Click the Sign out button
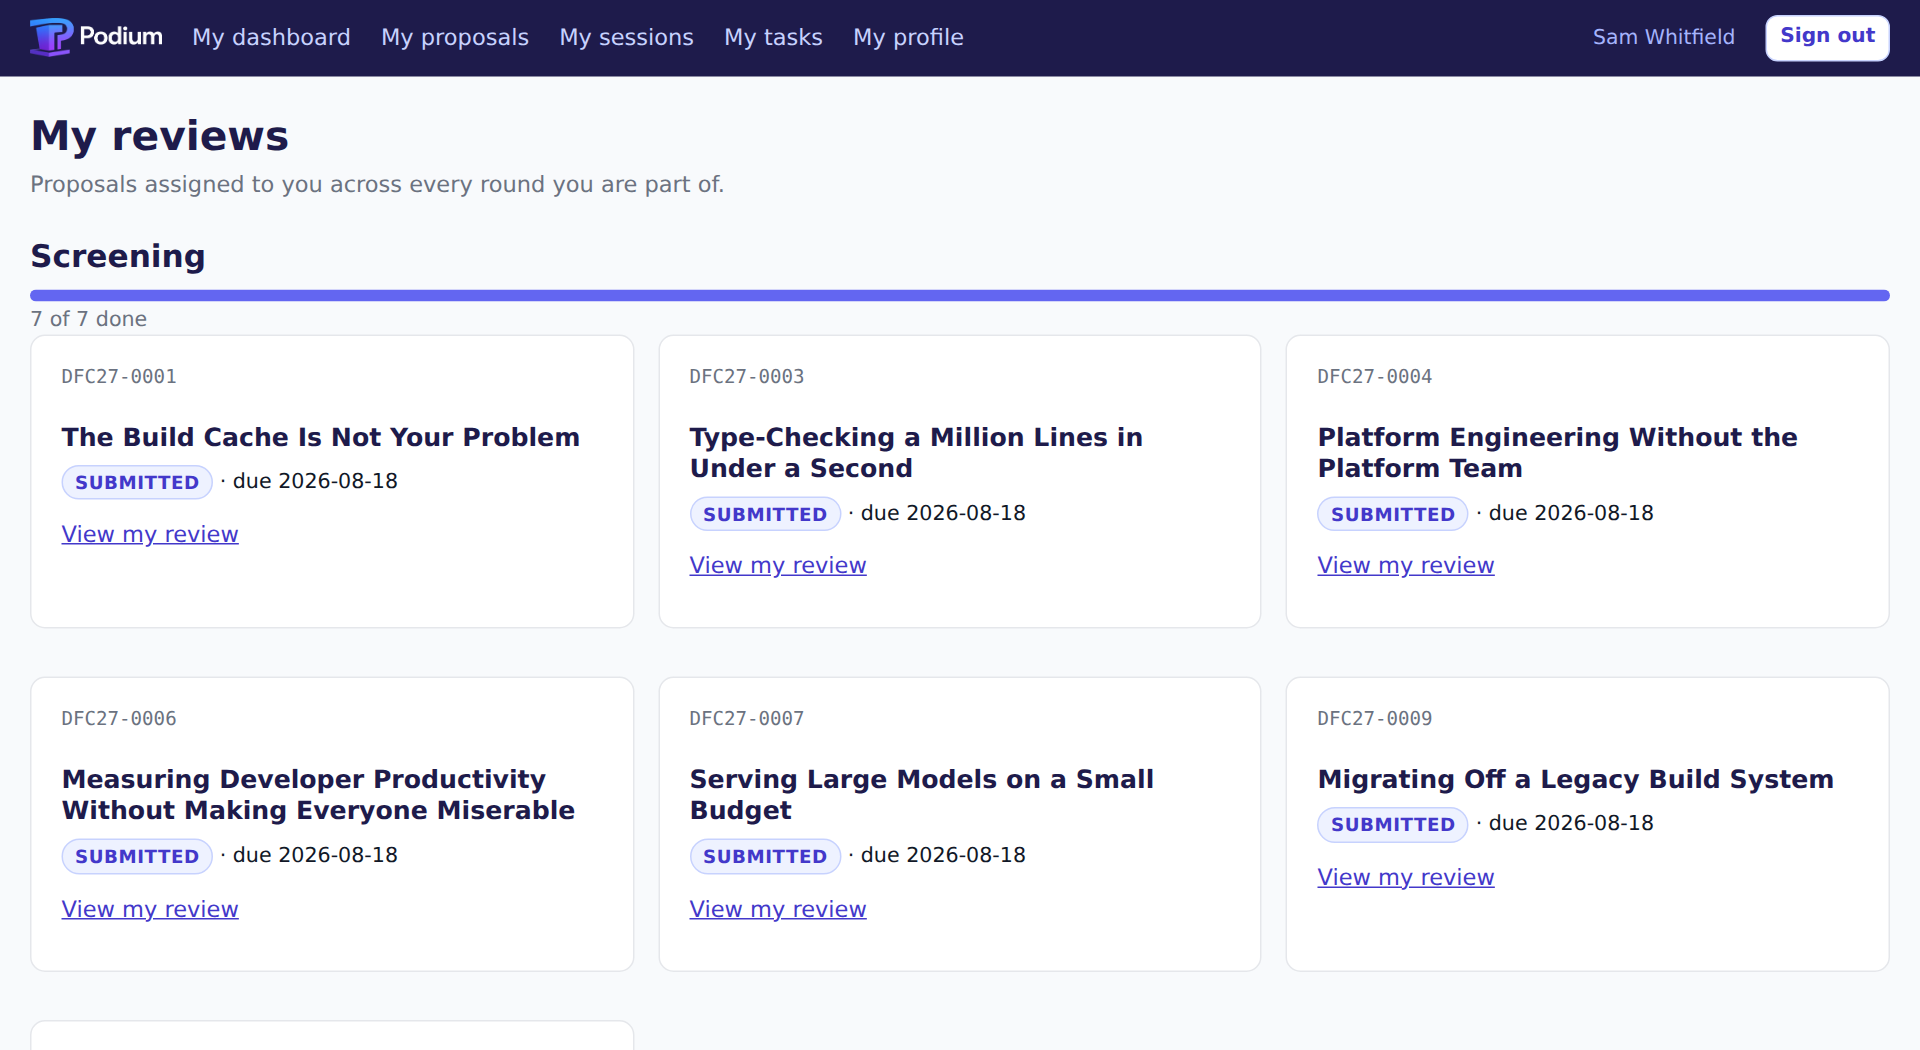The image size is (1920, 1050). [1827, 37]
